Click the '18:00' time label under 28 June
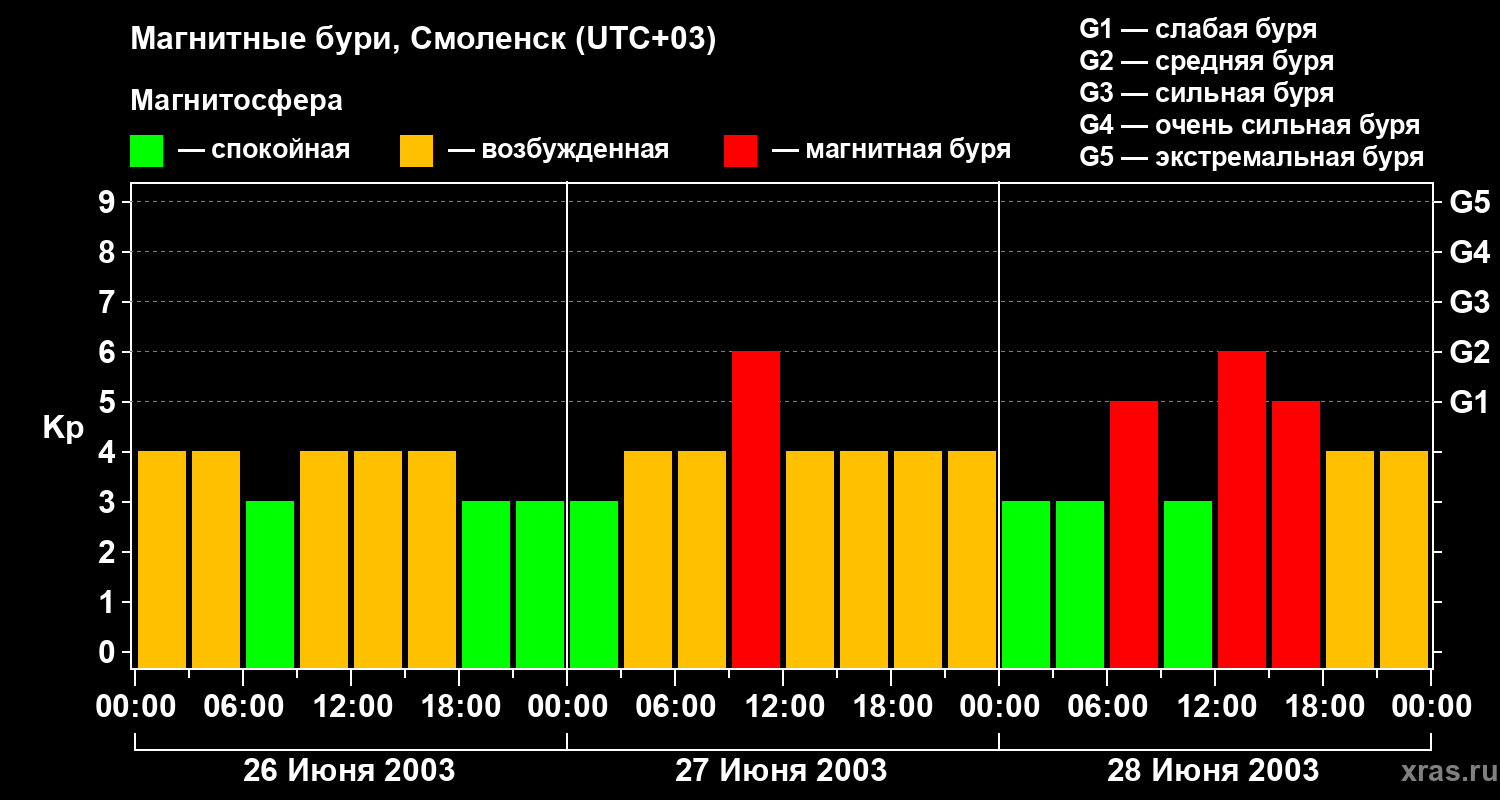The height and width of the screenshot is (800, 1500). 1323,707
